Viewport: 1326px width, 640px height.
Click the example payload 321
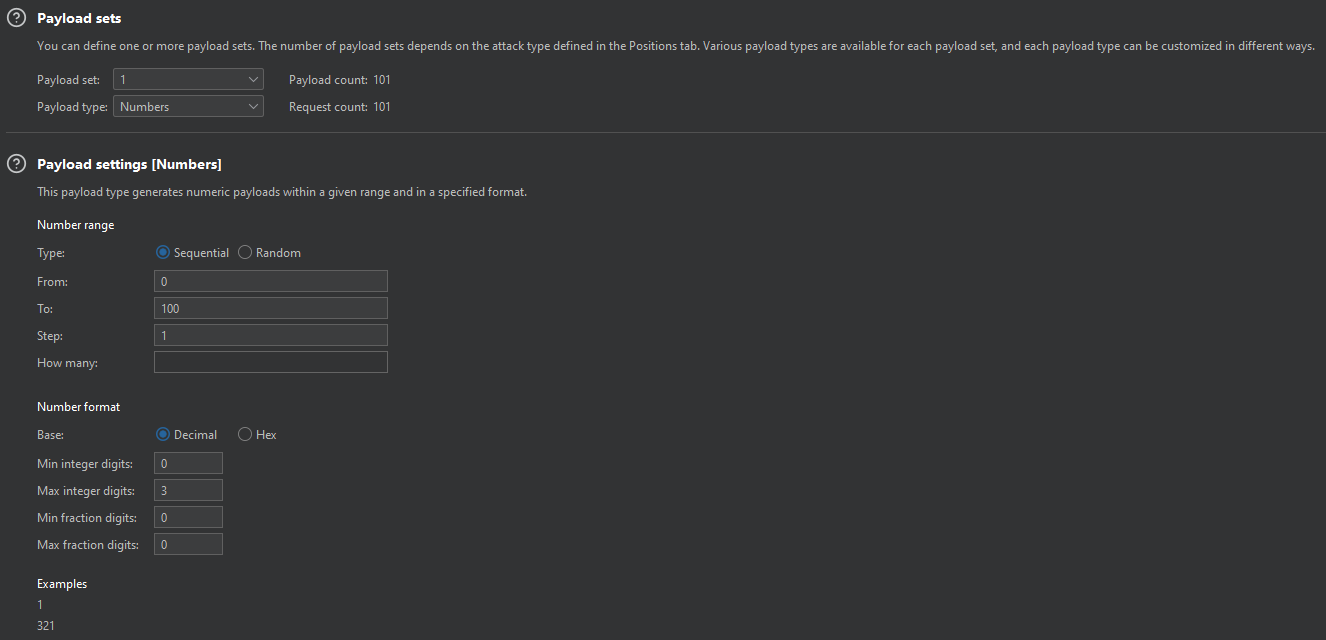click(46, 626)
